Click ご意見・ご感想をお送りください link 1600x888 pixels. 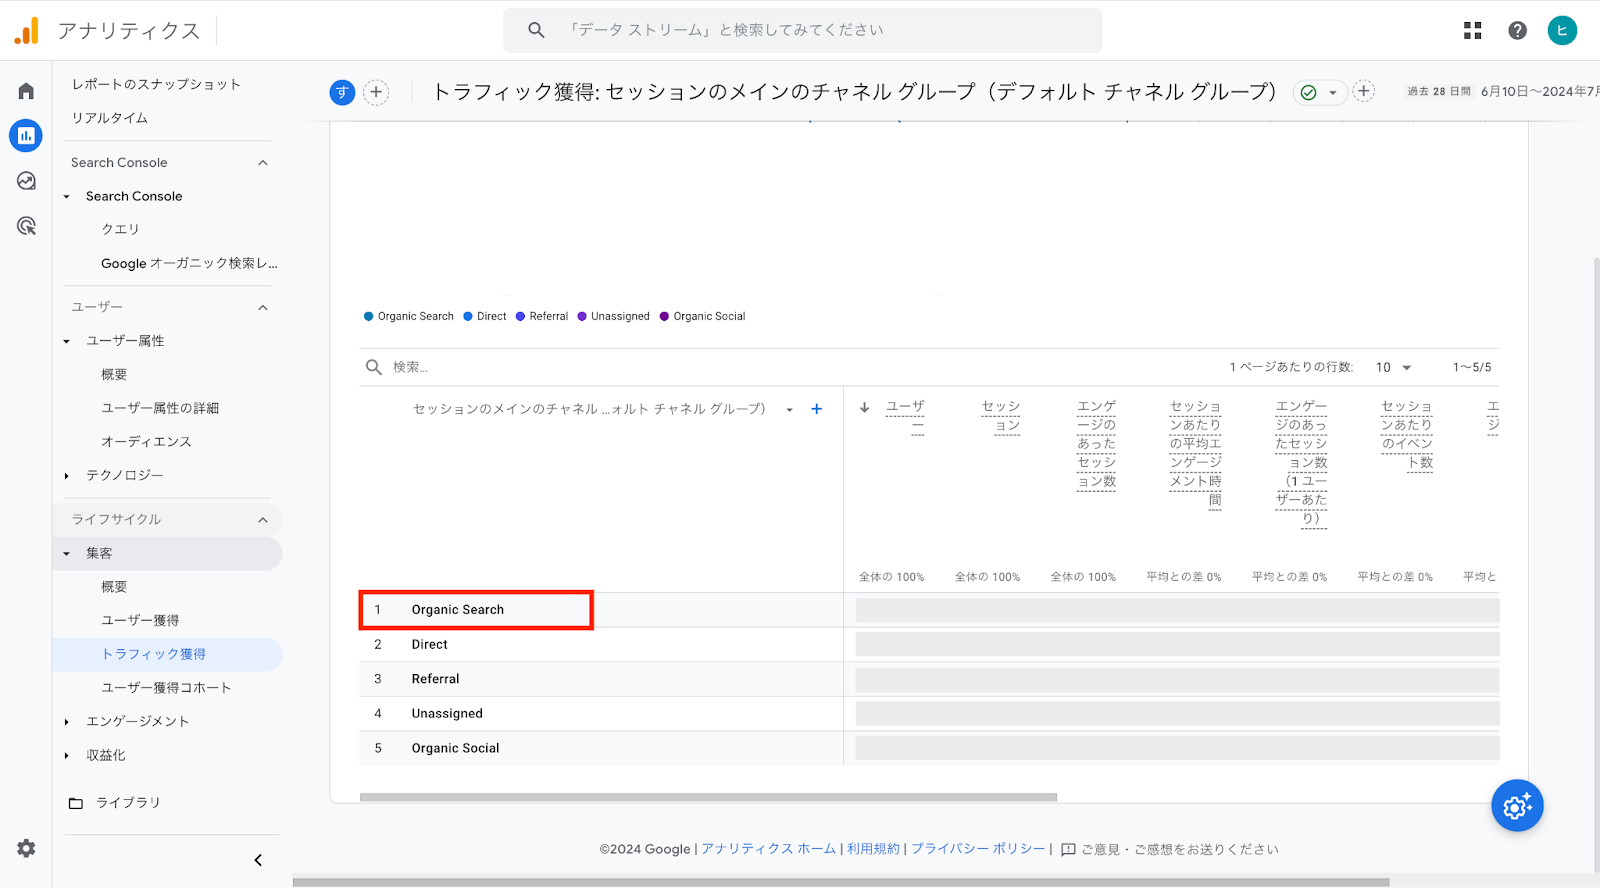coord(1179,850)
